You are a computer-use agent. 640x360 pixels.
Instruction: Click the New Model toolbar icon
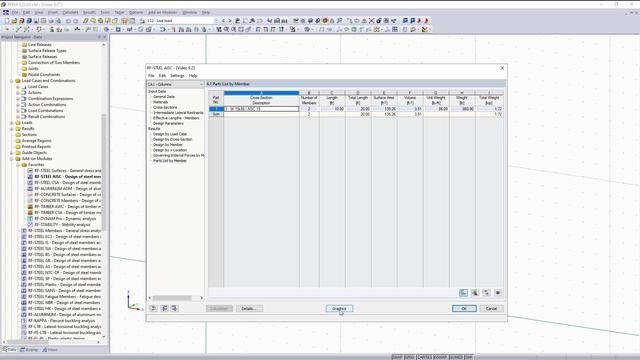7,20
